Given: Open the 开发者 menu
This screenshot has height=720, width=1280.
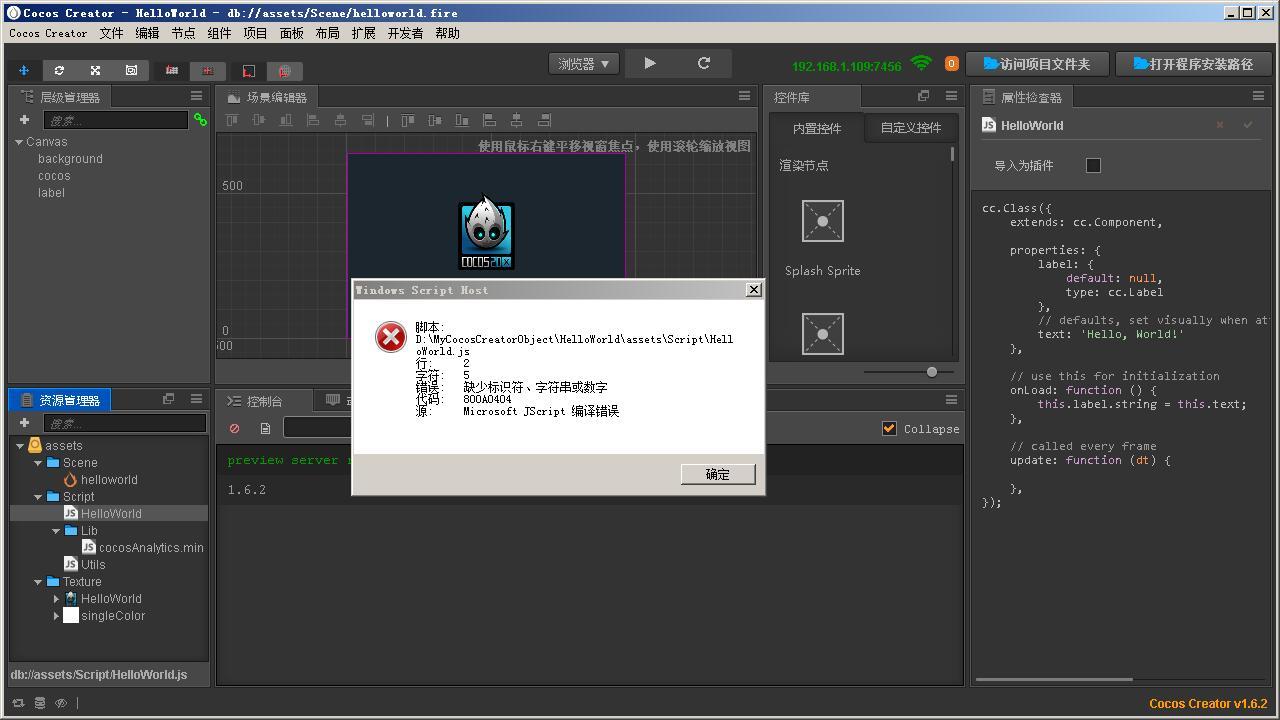Looking at the screenshot, I should tap(405, 33).
